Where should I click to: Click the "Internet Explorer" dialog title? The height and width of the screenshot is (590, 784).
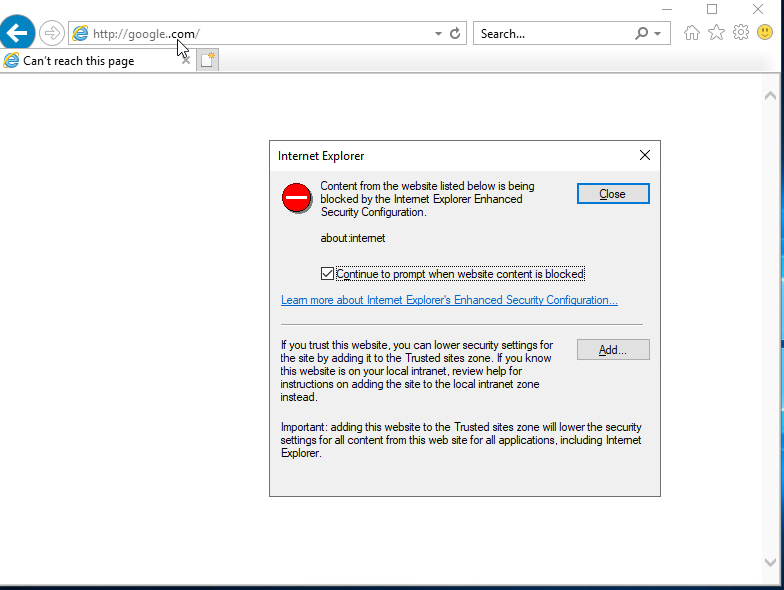[321, 156]
